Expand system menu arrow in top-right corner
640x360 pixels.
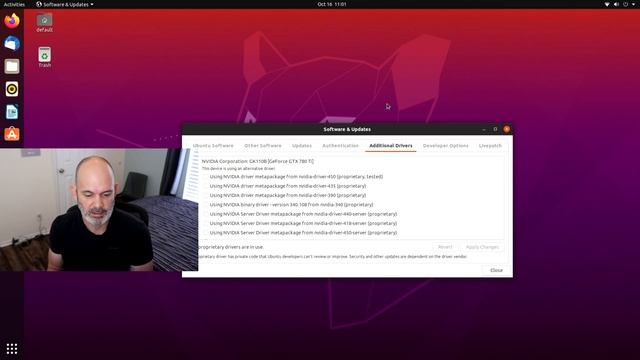(x=633, y=4)
